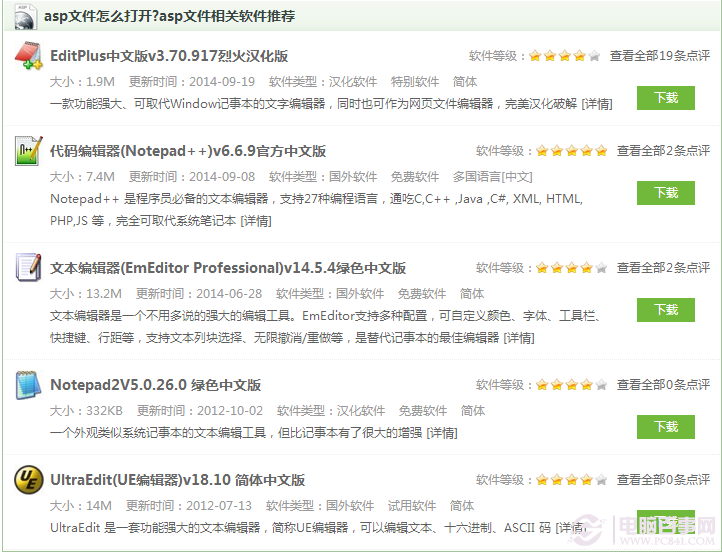
Task: Click the Notepad++ software icon
Action: click(x=29, y=151)
